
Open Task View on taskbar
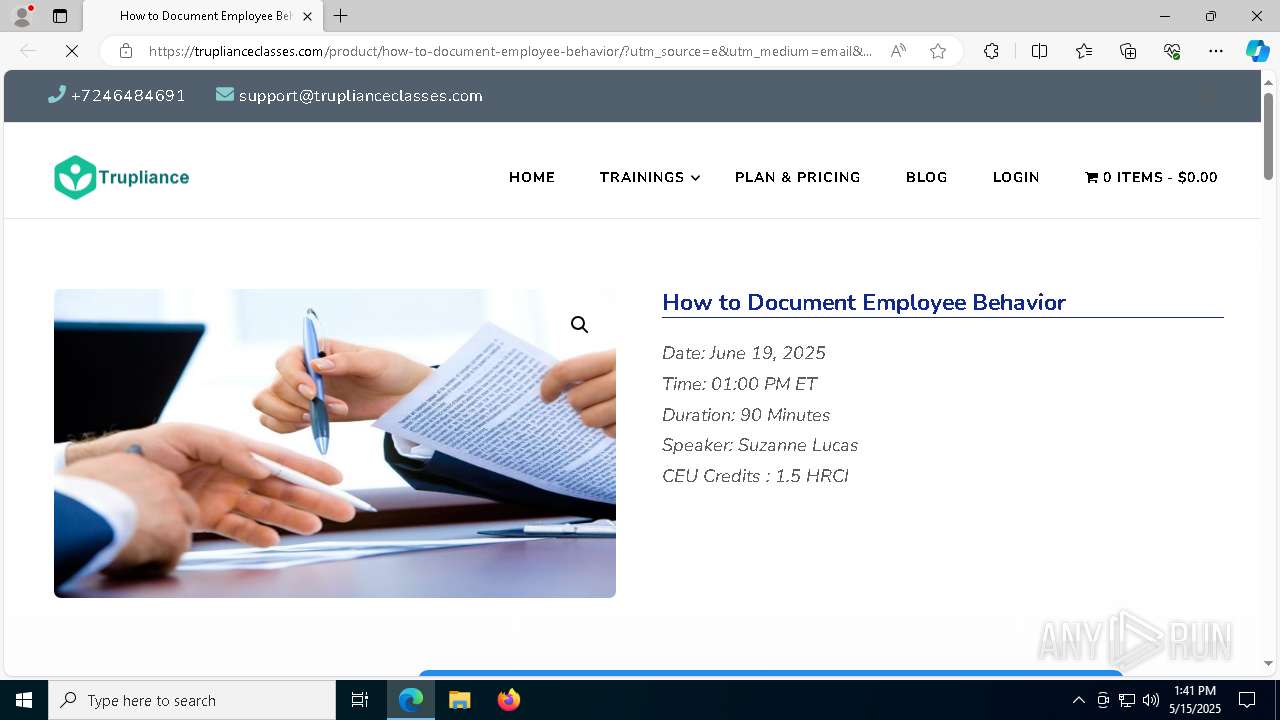tap(360, 700)
